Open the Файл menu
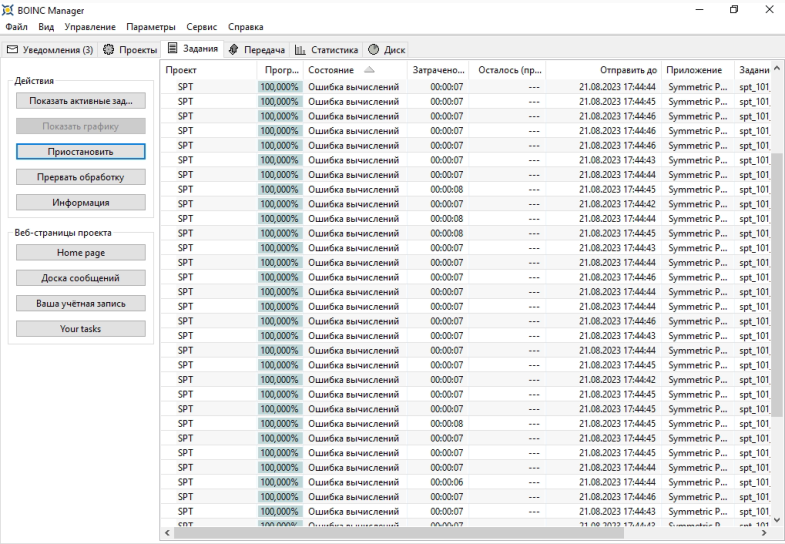Image resolution: width=785 pixels, height=544 pixels. (17, 27)
